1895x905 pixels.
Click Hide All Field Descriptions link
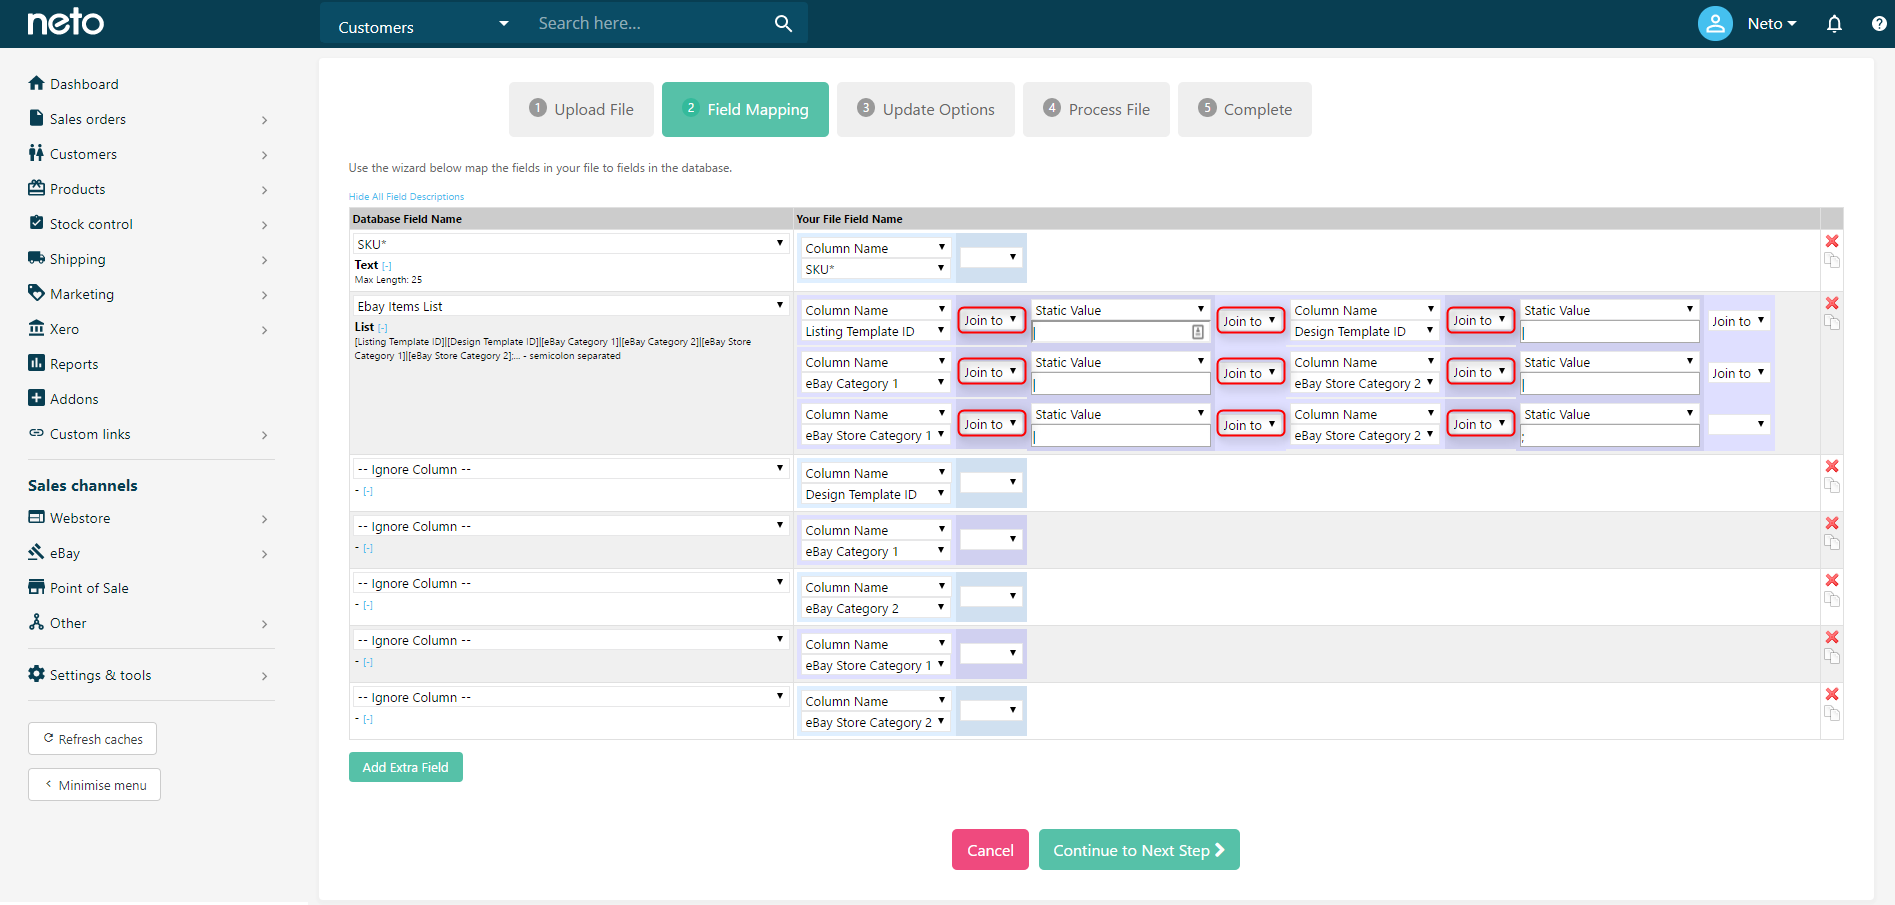tap(406, 197)
